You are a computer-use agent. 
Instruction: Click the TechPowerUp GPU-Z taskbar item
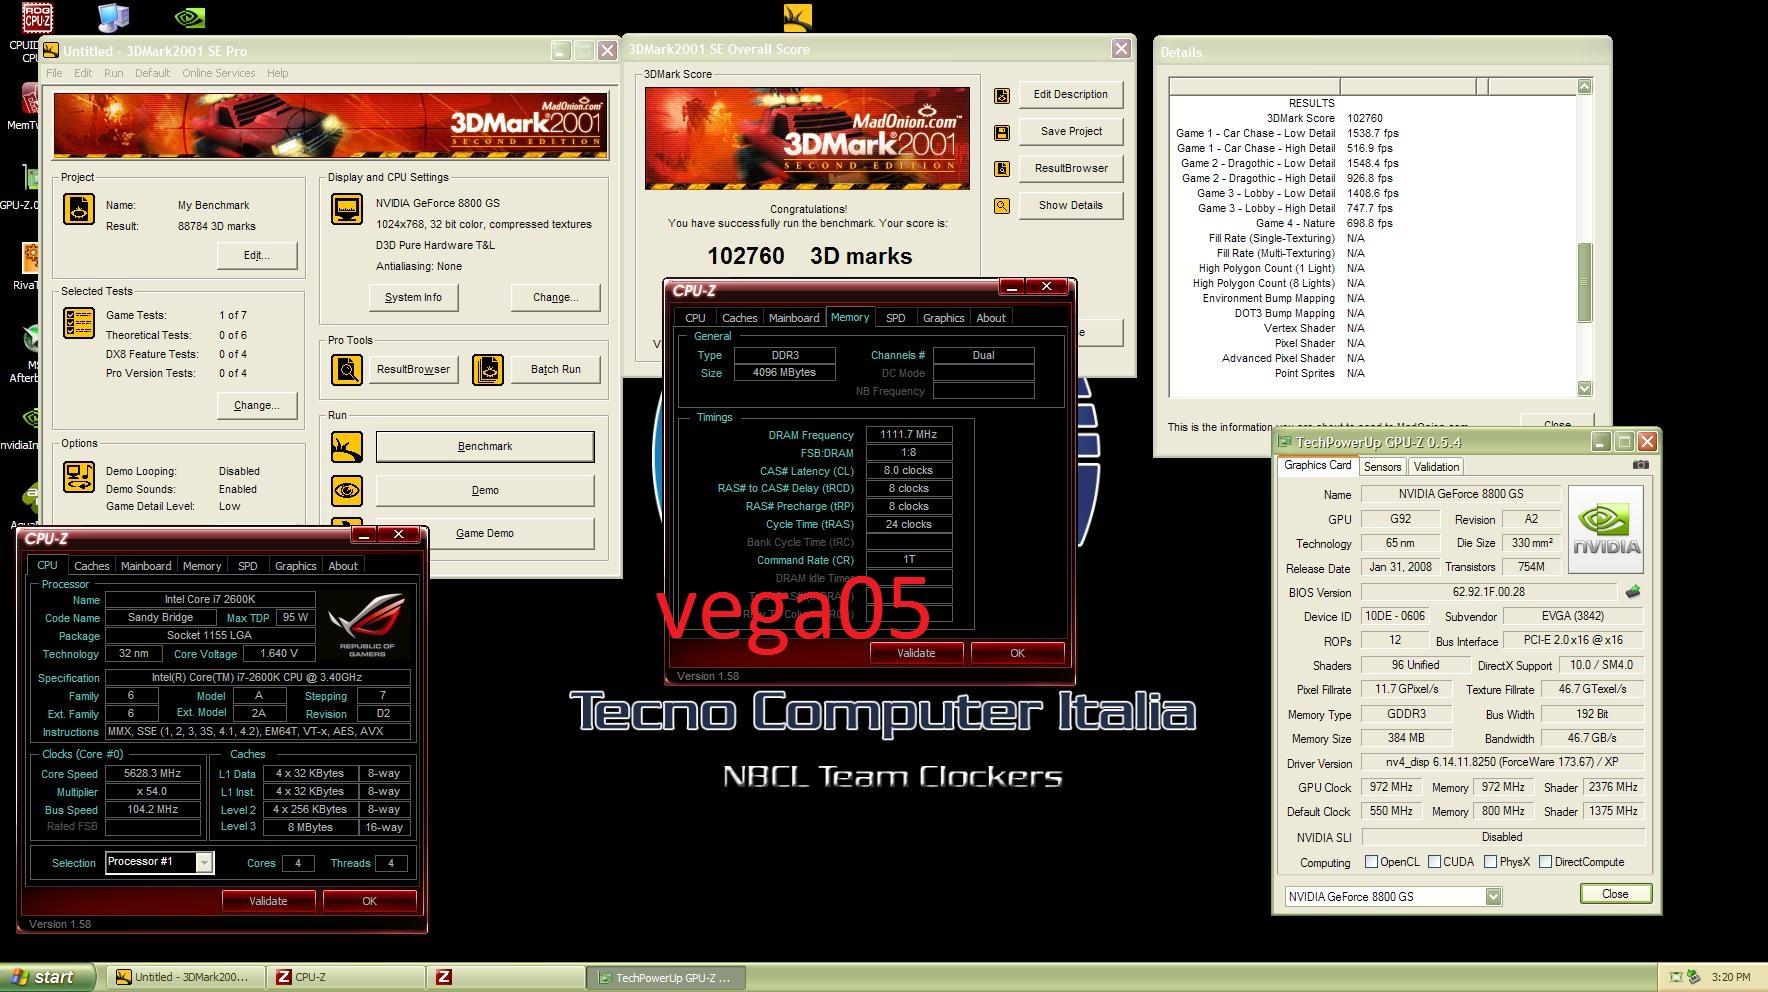pyautogui.click(x=666, y=977)
